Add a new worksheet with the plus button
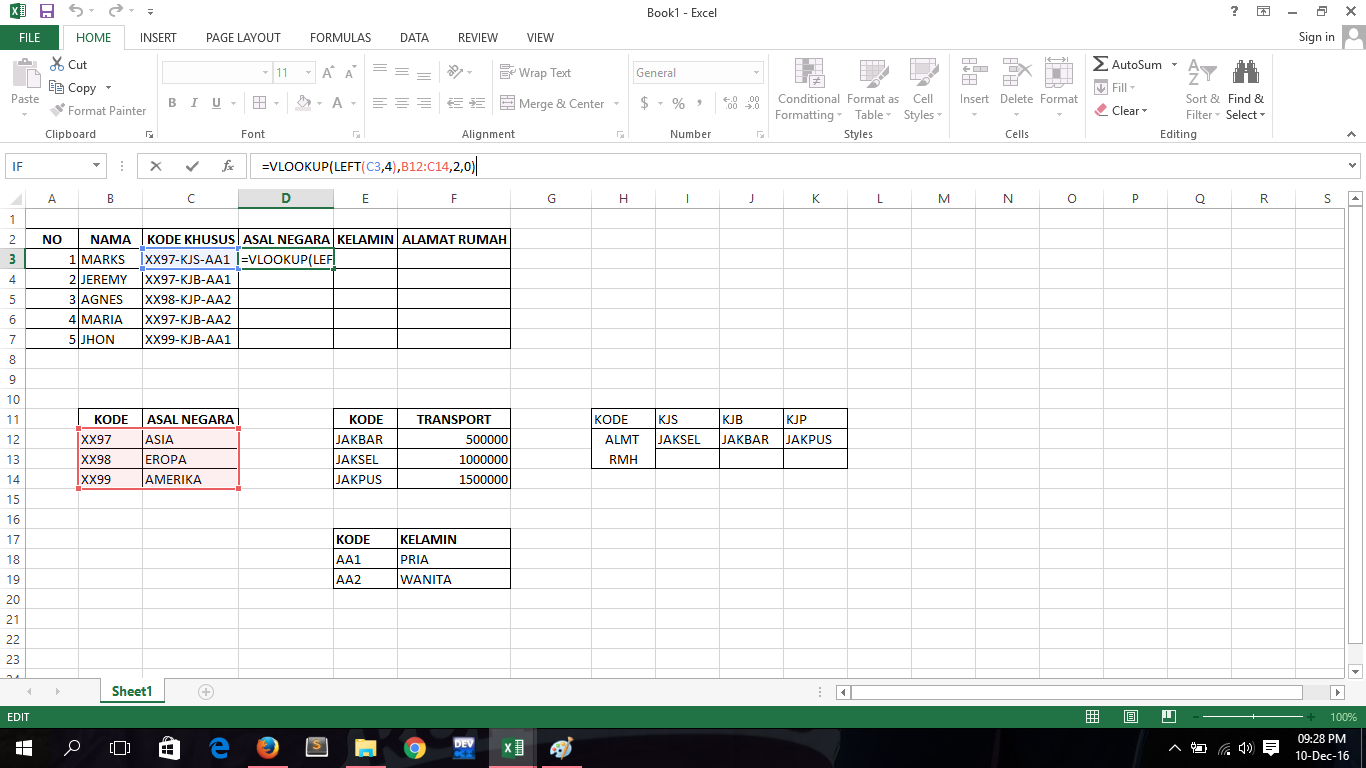Image resolution: width=1366 pixels, height=768 pixels. pyautogui.click(x=205, y=691)
